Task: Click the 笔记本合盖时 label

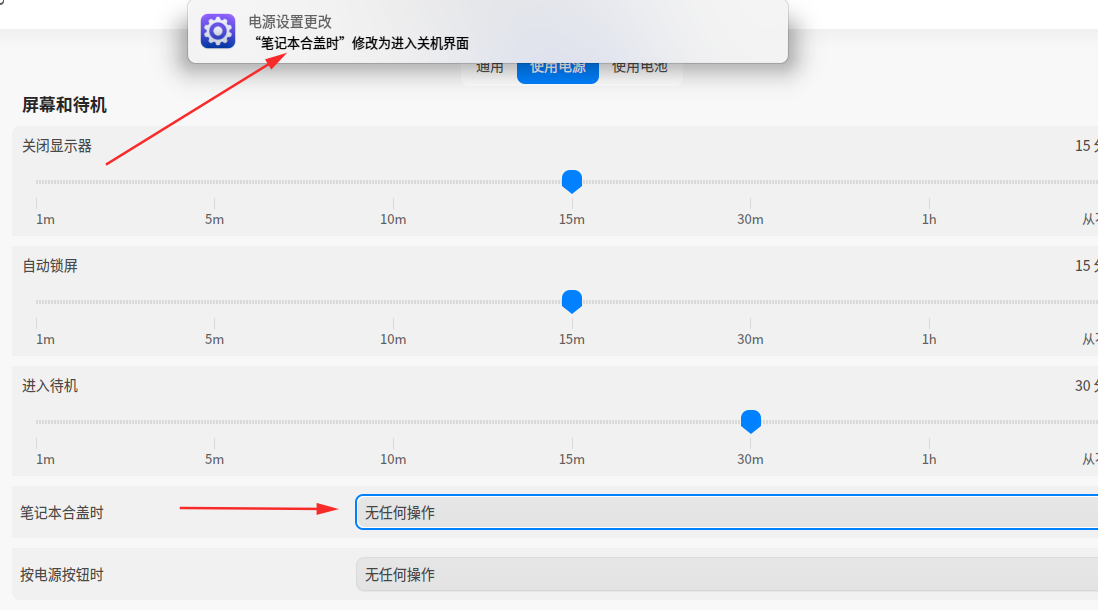Action: tap(62, 513)
